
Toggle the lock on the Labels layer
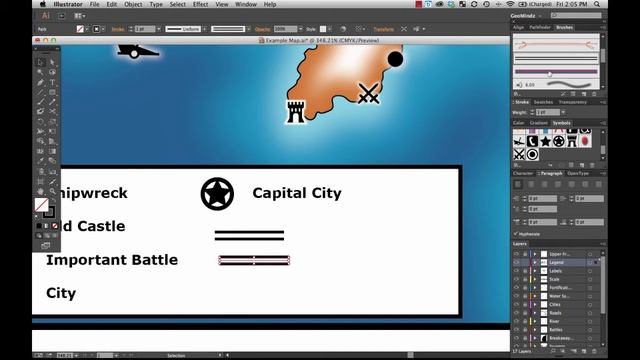[x=524, y=271]
